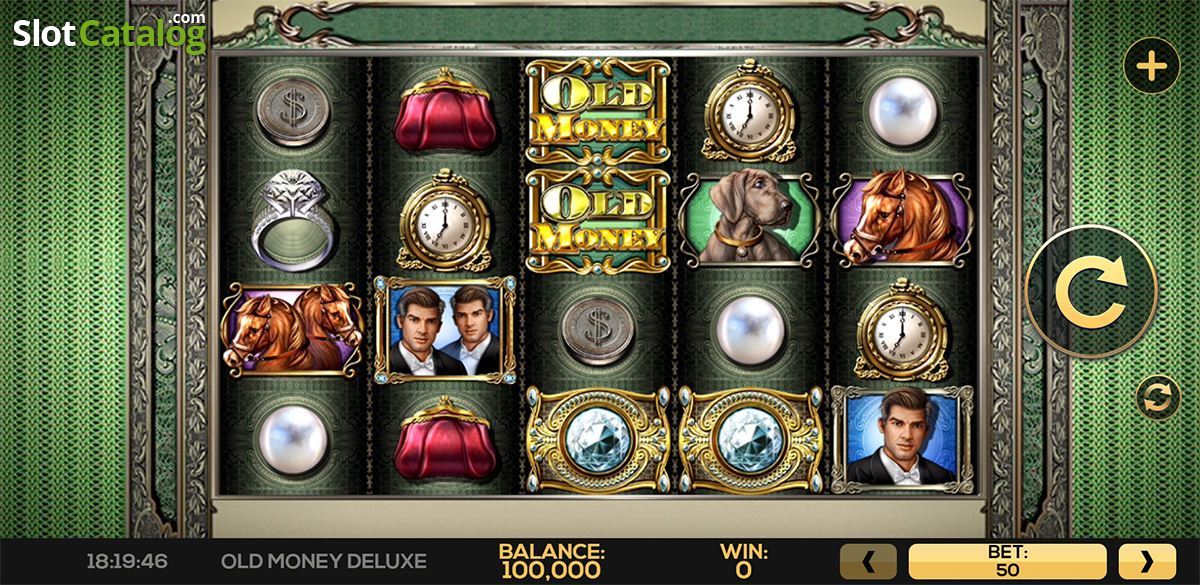
Task: Toggle the autoplay circular arrows button
Action: pos(1158,398)
